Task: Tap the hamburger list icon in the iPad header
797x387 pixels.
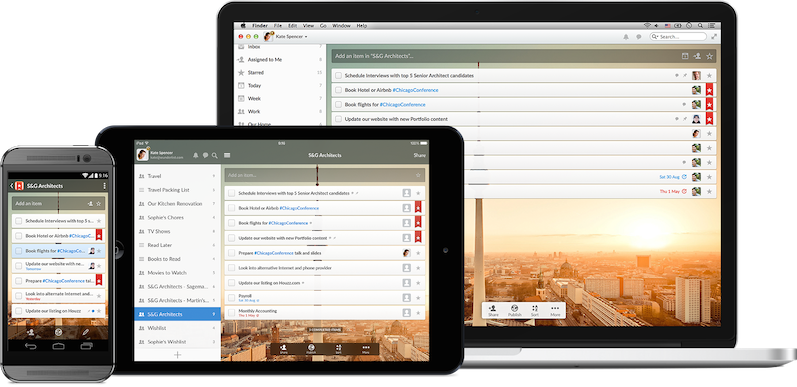Action: click(227, 155)
